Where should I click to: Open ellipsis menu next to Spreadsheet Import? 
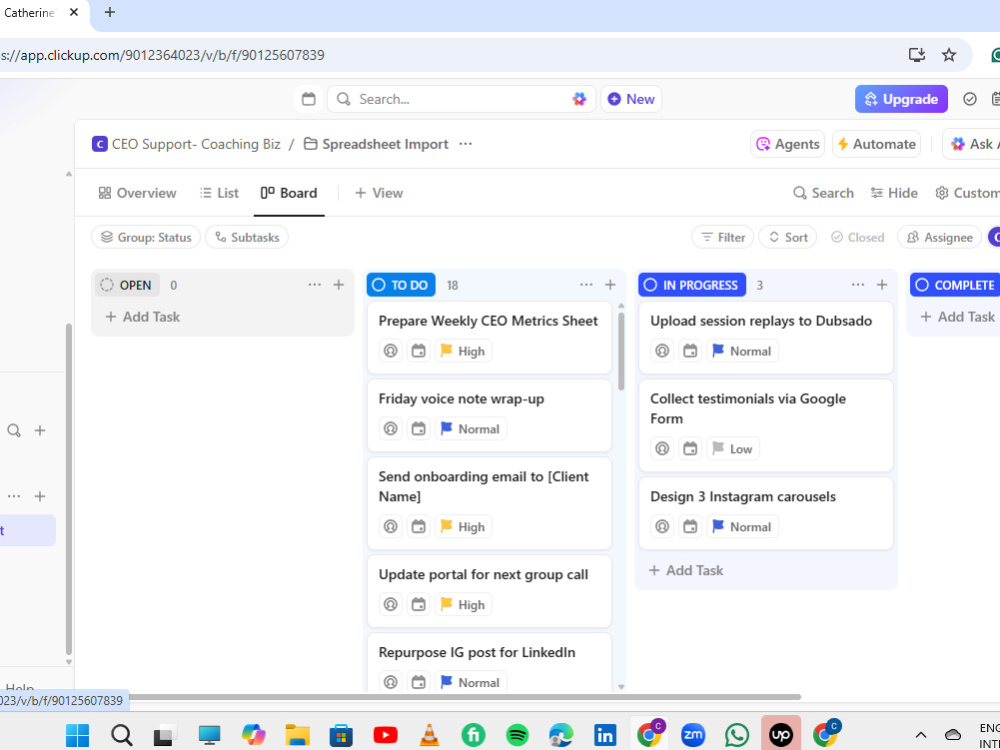point(466,144)
